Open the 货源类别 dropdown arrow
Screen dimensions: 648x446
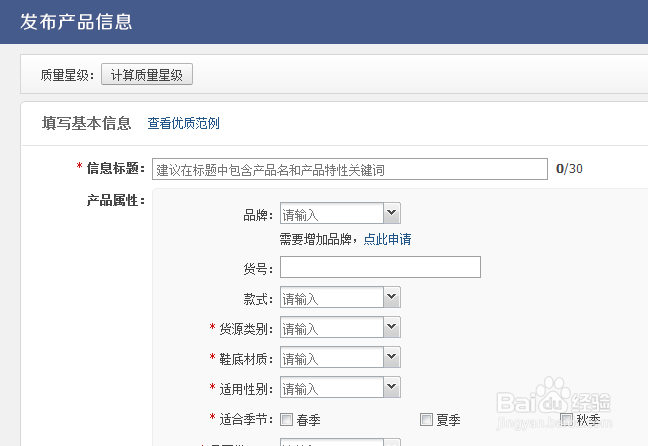tap(392, 327)
